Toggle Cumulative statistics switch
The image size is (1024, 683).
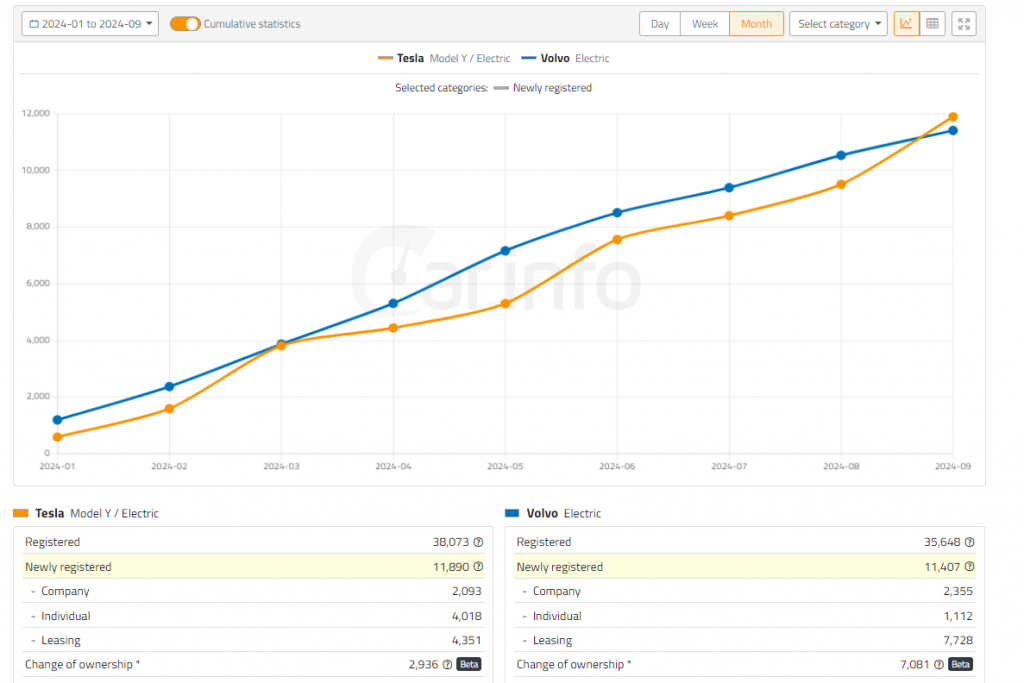point(185,24)
